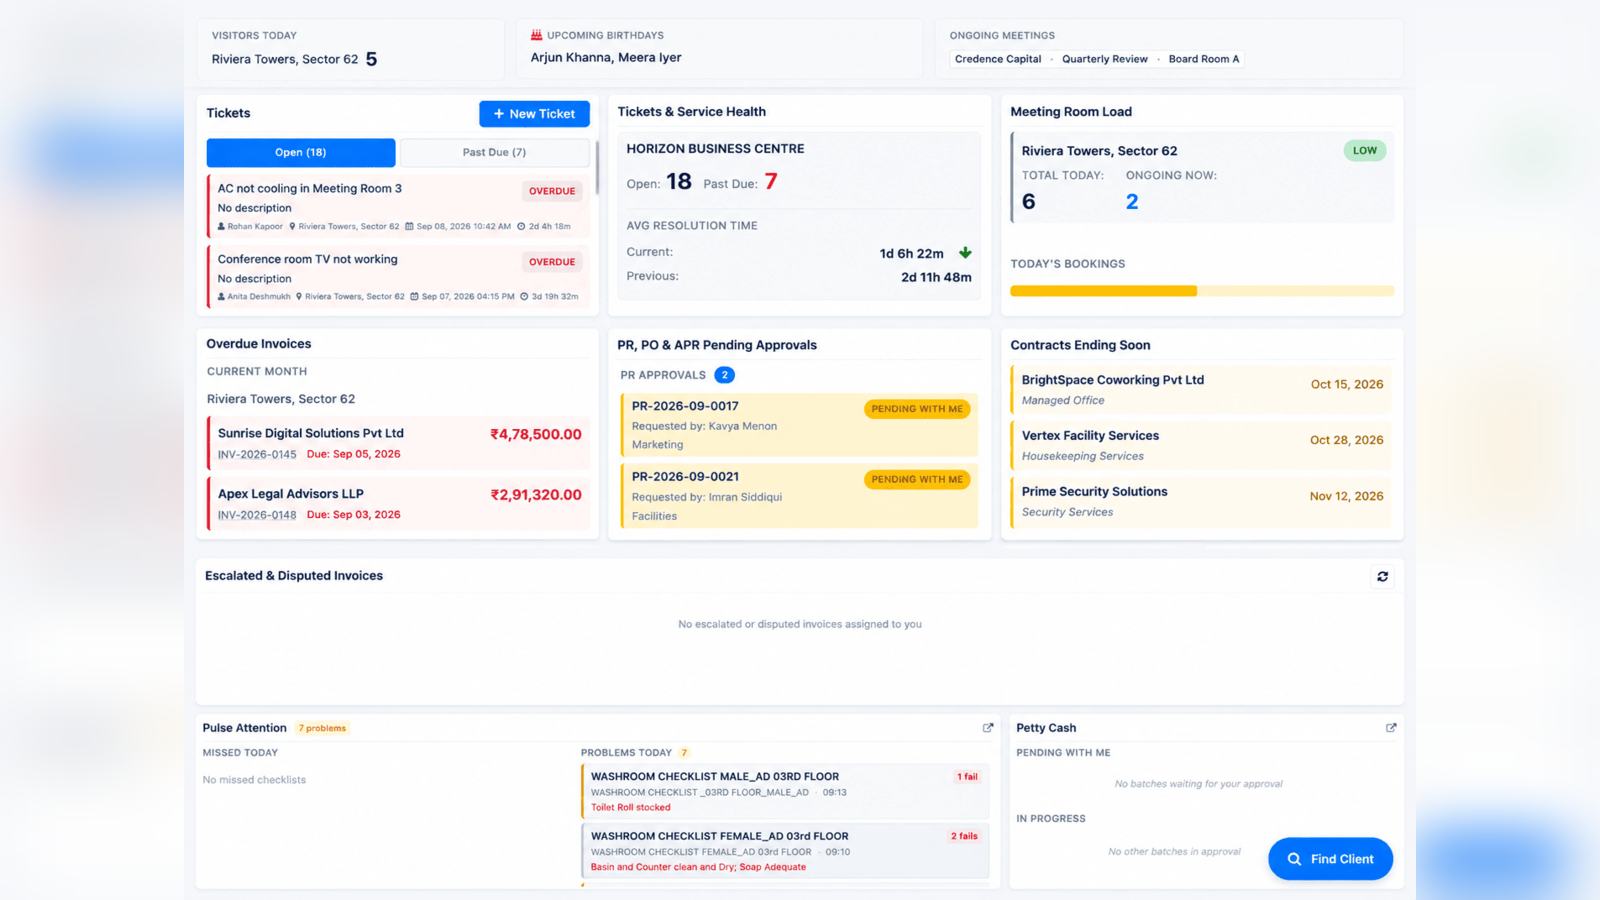Click Arjun Khanna, Meera Iyer birthdays text
Screen dimensions: 1600x900
(x=606, y=58)
